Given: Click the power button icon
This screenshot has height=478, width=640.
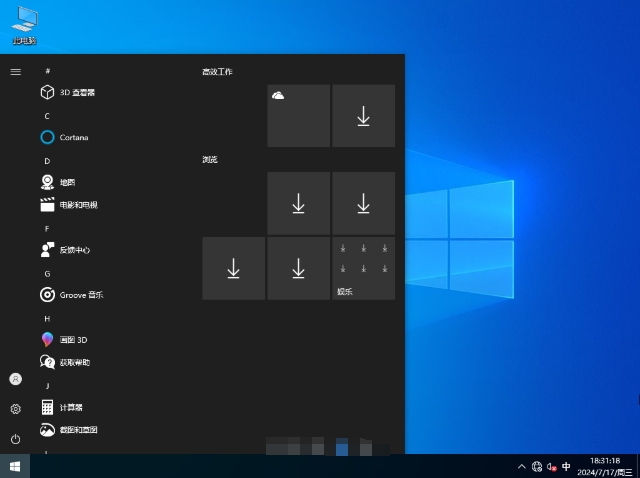Looking at the screenshot, I should point(15,439).
